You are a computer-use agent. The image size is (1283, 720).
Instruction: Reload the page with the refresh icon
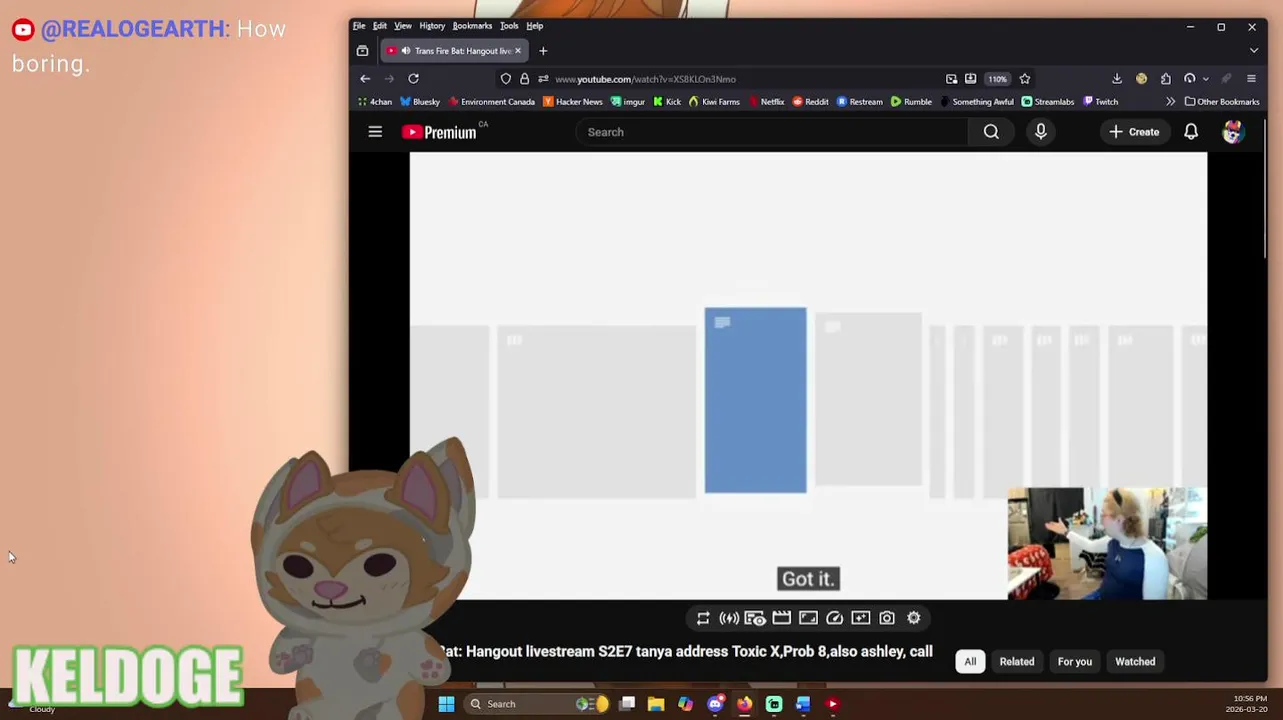click(x=413, y=79)
